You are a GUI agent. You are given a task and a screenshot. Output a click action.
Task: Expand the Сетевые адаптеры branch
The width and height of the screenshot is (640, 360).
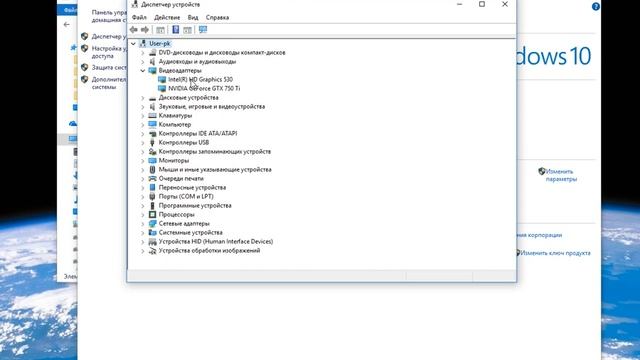[x=143, y=223]
